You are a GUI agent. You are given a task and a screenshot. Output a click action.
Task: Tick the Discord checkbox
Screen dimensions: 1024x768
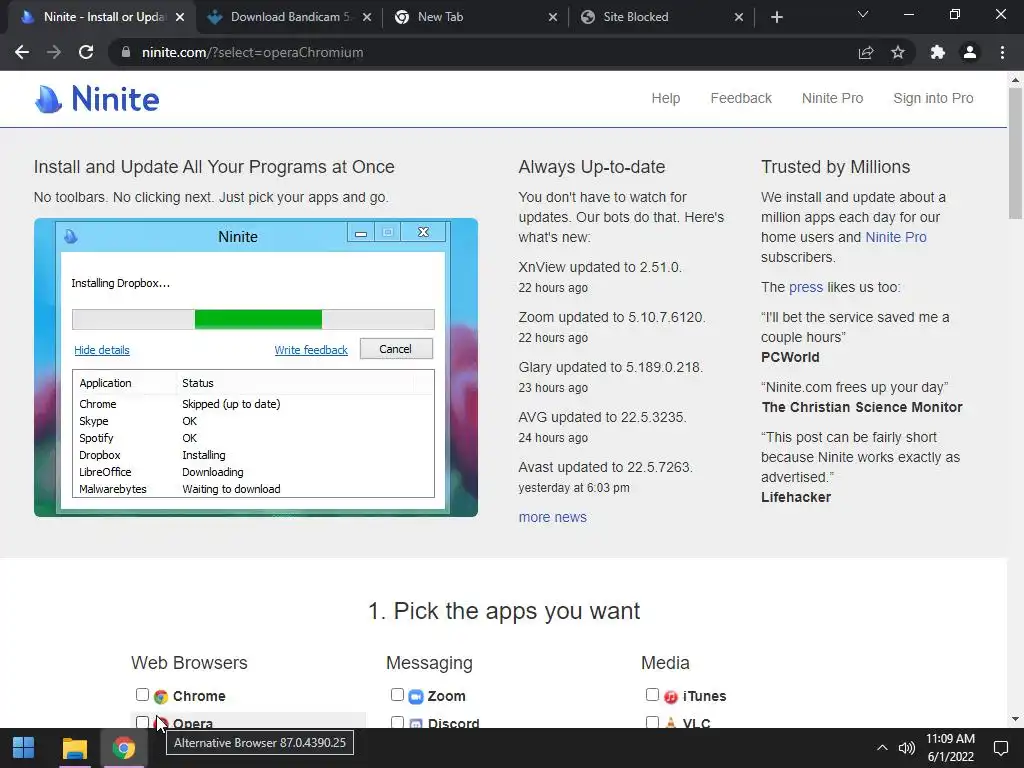pyautogui.click(x=397, y=722)
